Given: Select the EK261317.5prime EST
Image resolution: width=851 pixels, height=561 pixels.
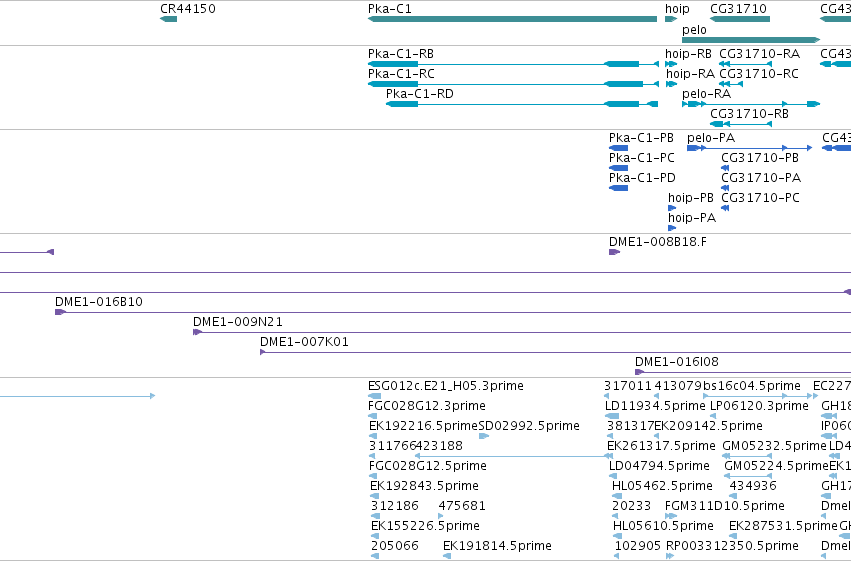Looking at the screenshot, I should [610, 456].
